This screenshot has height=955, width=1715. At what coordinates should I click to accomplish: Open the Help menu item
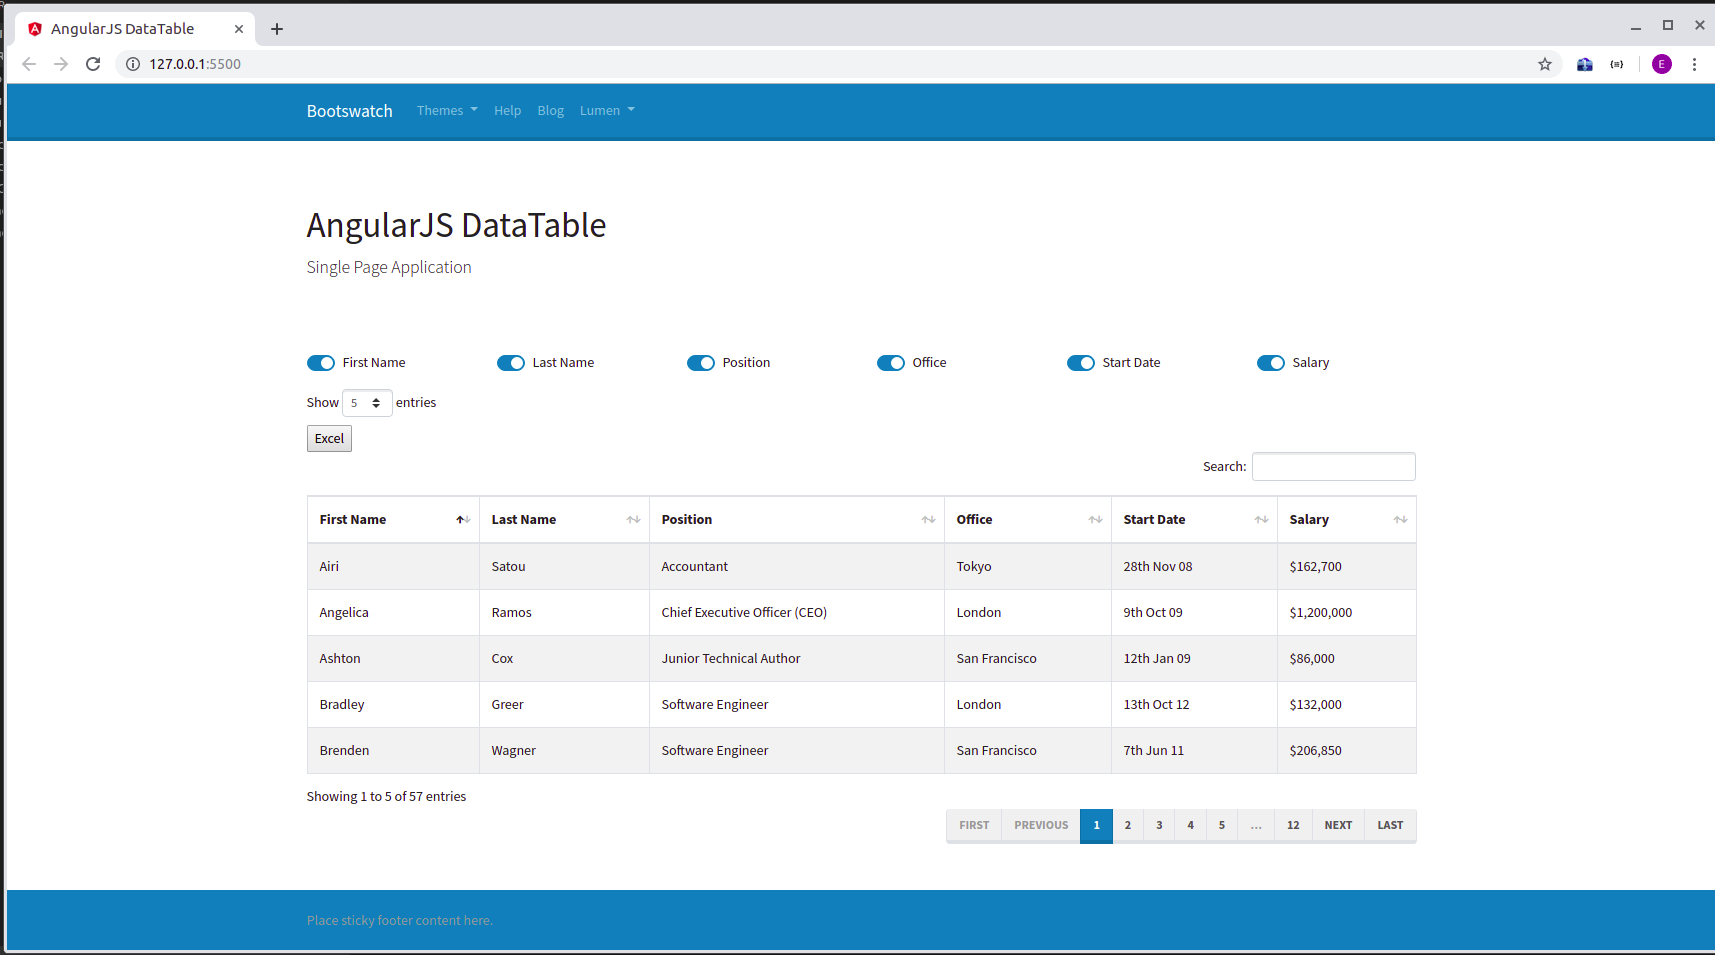click(507, 111)
